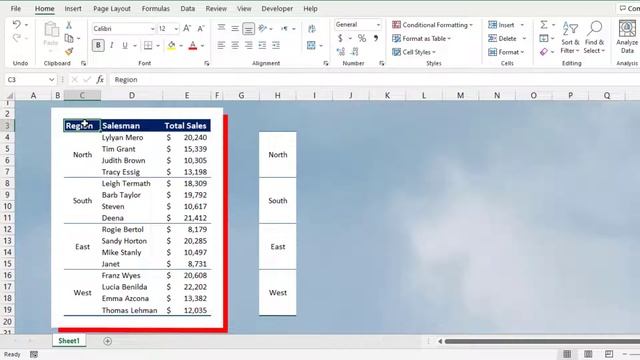Open the font name dropdown Calibri
This screenshot has height=360, width=640.
(x=152, y=29)
